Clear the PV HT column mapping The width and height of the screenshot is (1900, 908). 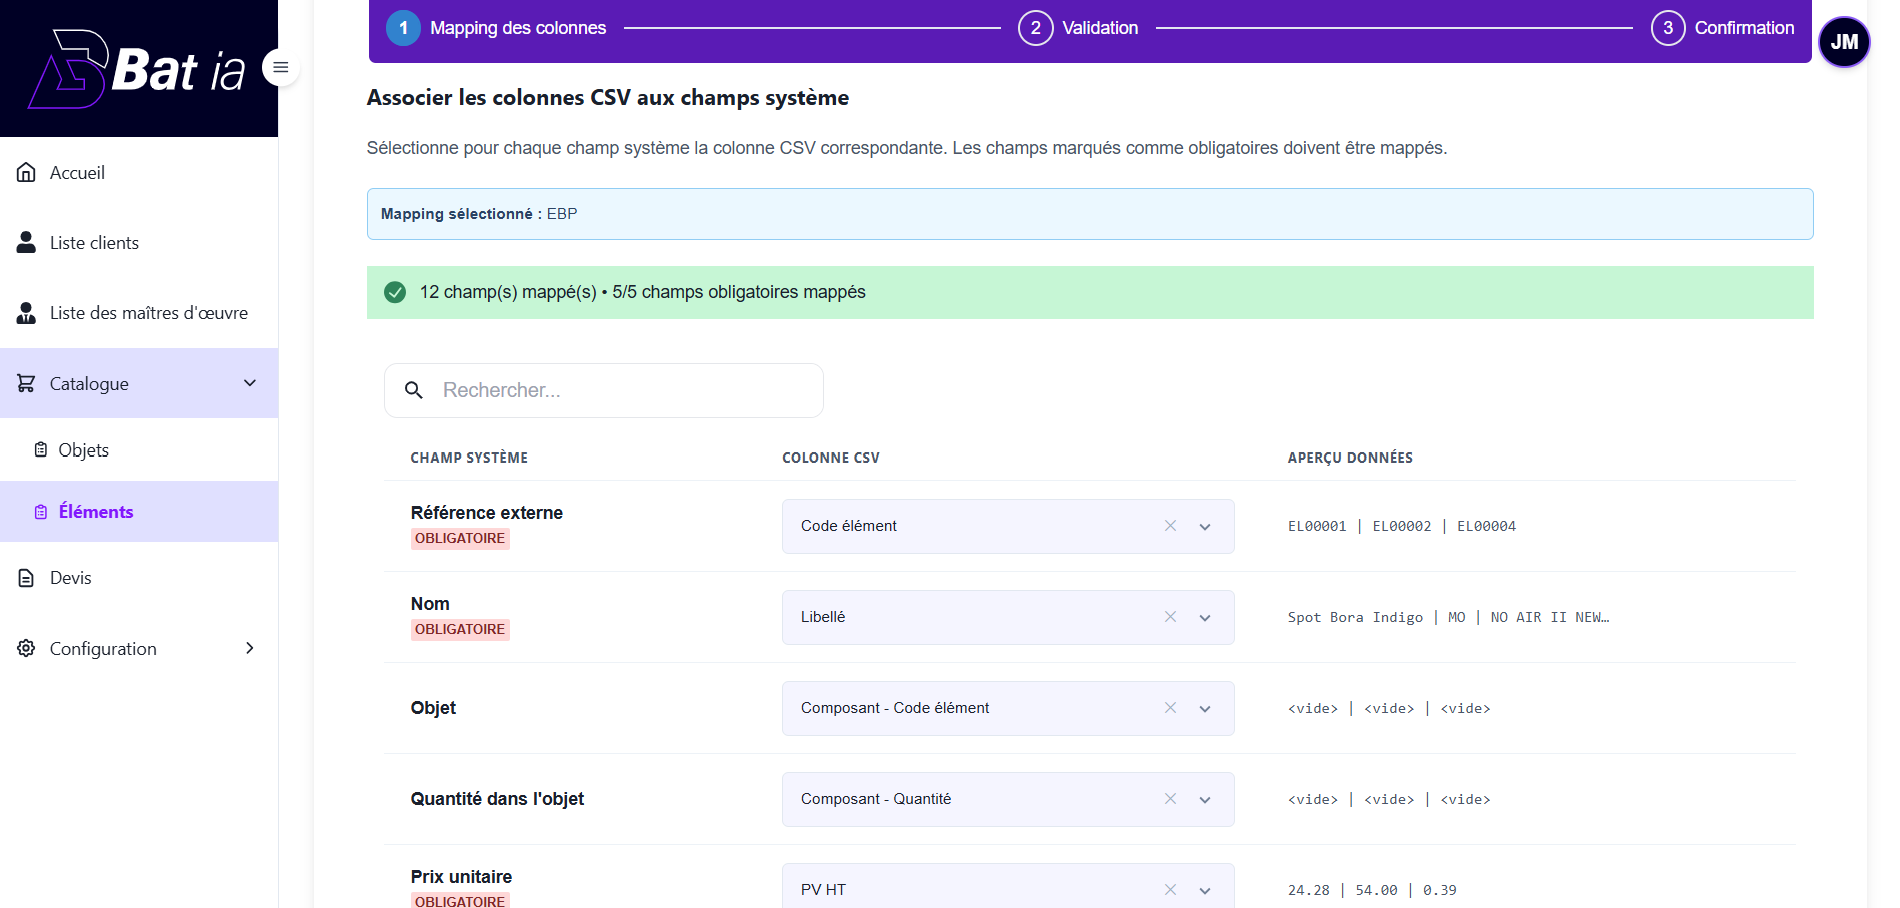click(x=1170, y=889)
